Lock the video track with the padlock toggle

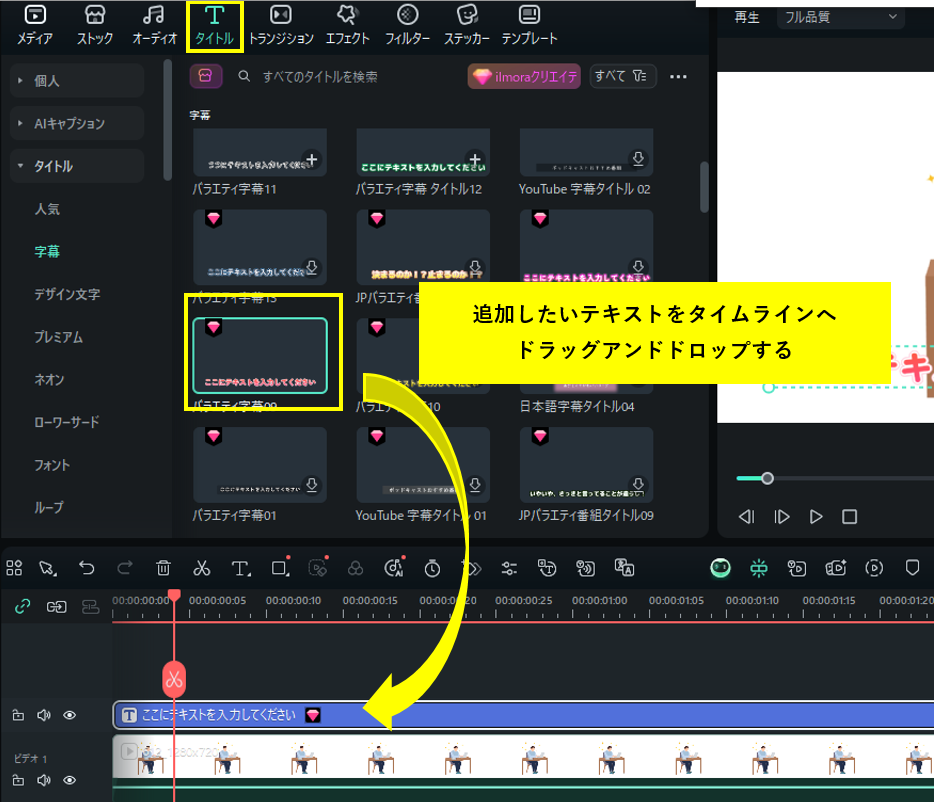[x=18, y=780]
